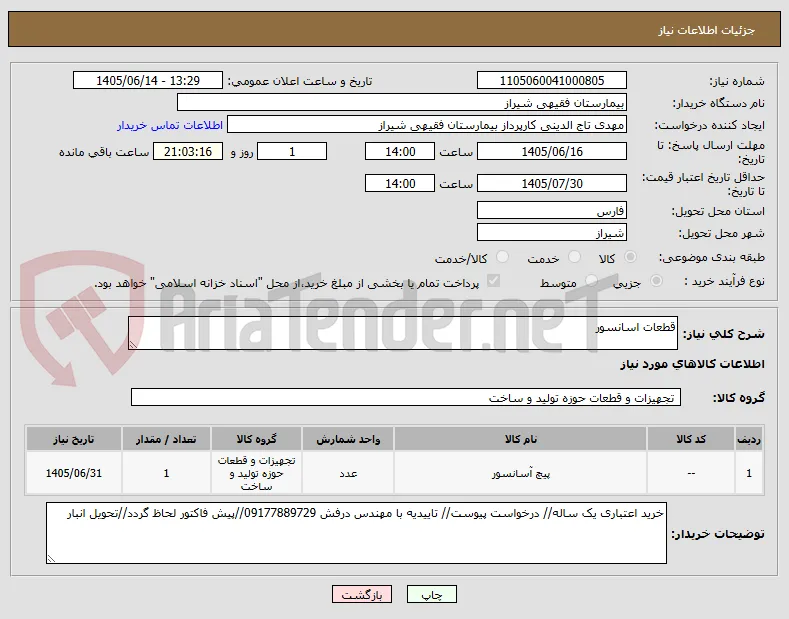Select the کالا/خدمت radio button
Image resolution: width=789 pixels, height=619 pixels.
(x=502, y=257)
